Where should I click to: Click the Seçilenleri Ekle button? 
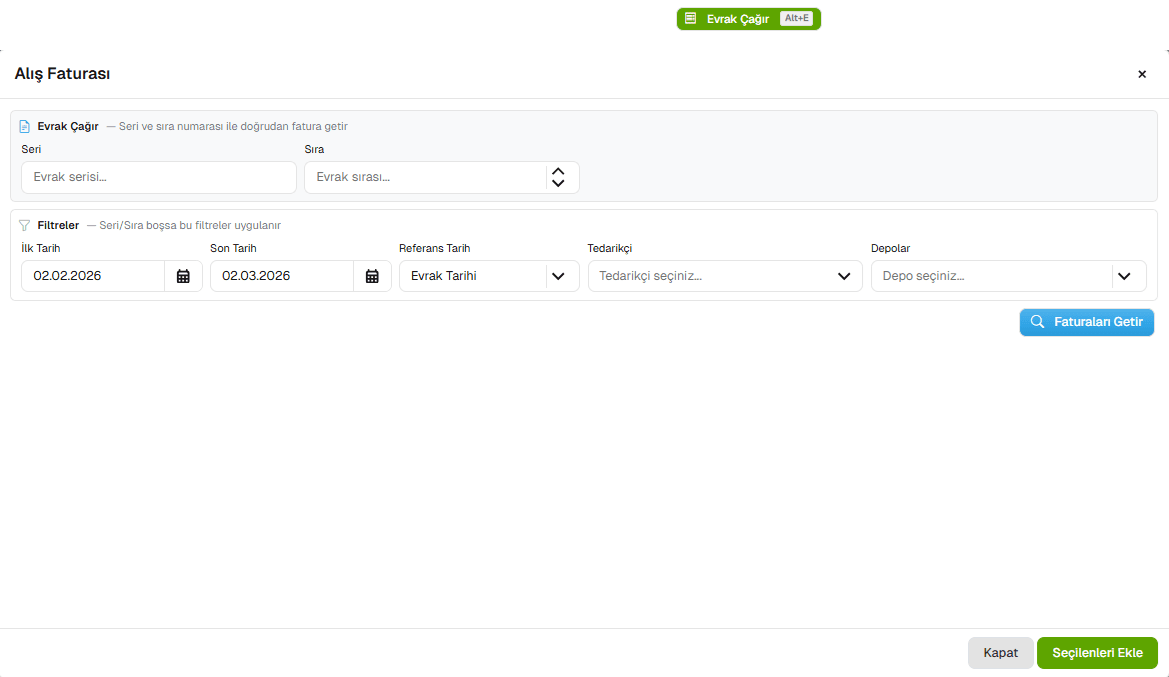[x=1097, y=653]
